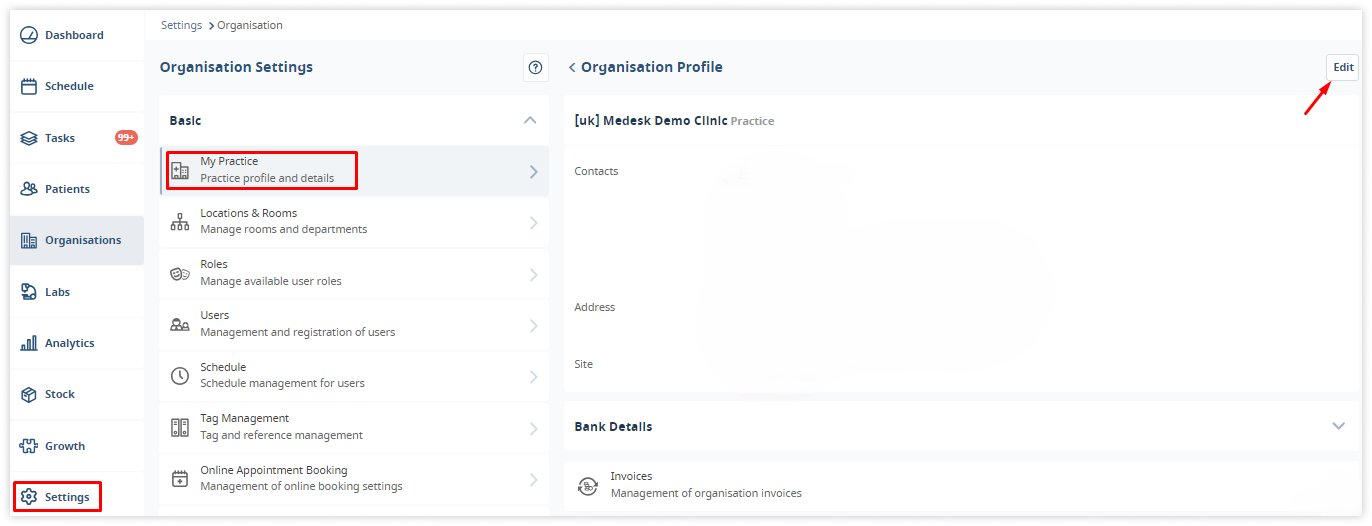Click 'Schedule management for users' text
1372x526 pixels.
282,383
